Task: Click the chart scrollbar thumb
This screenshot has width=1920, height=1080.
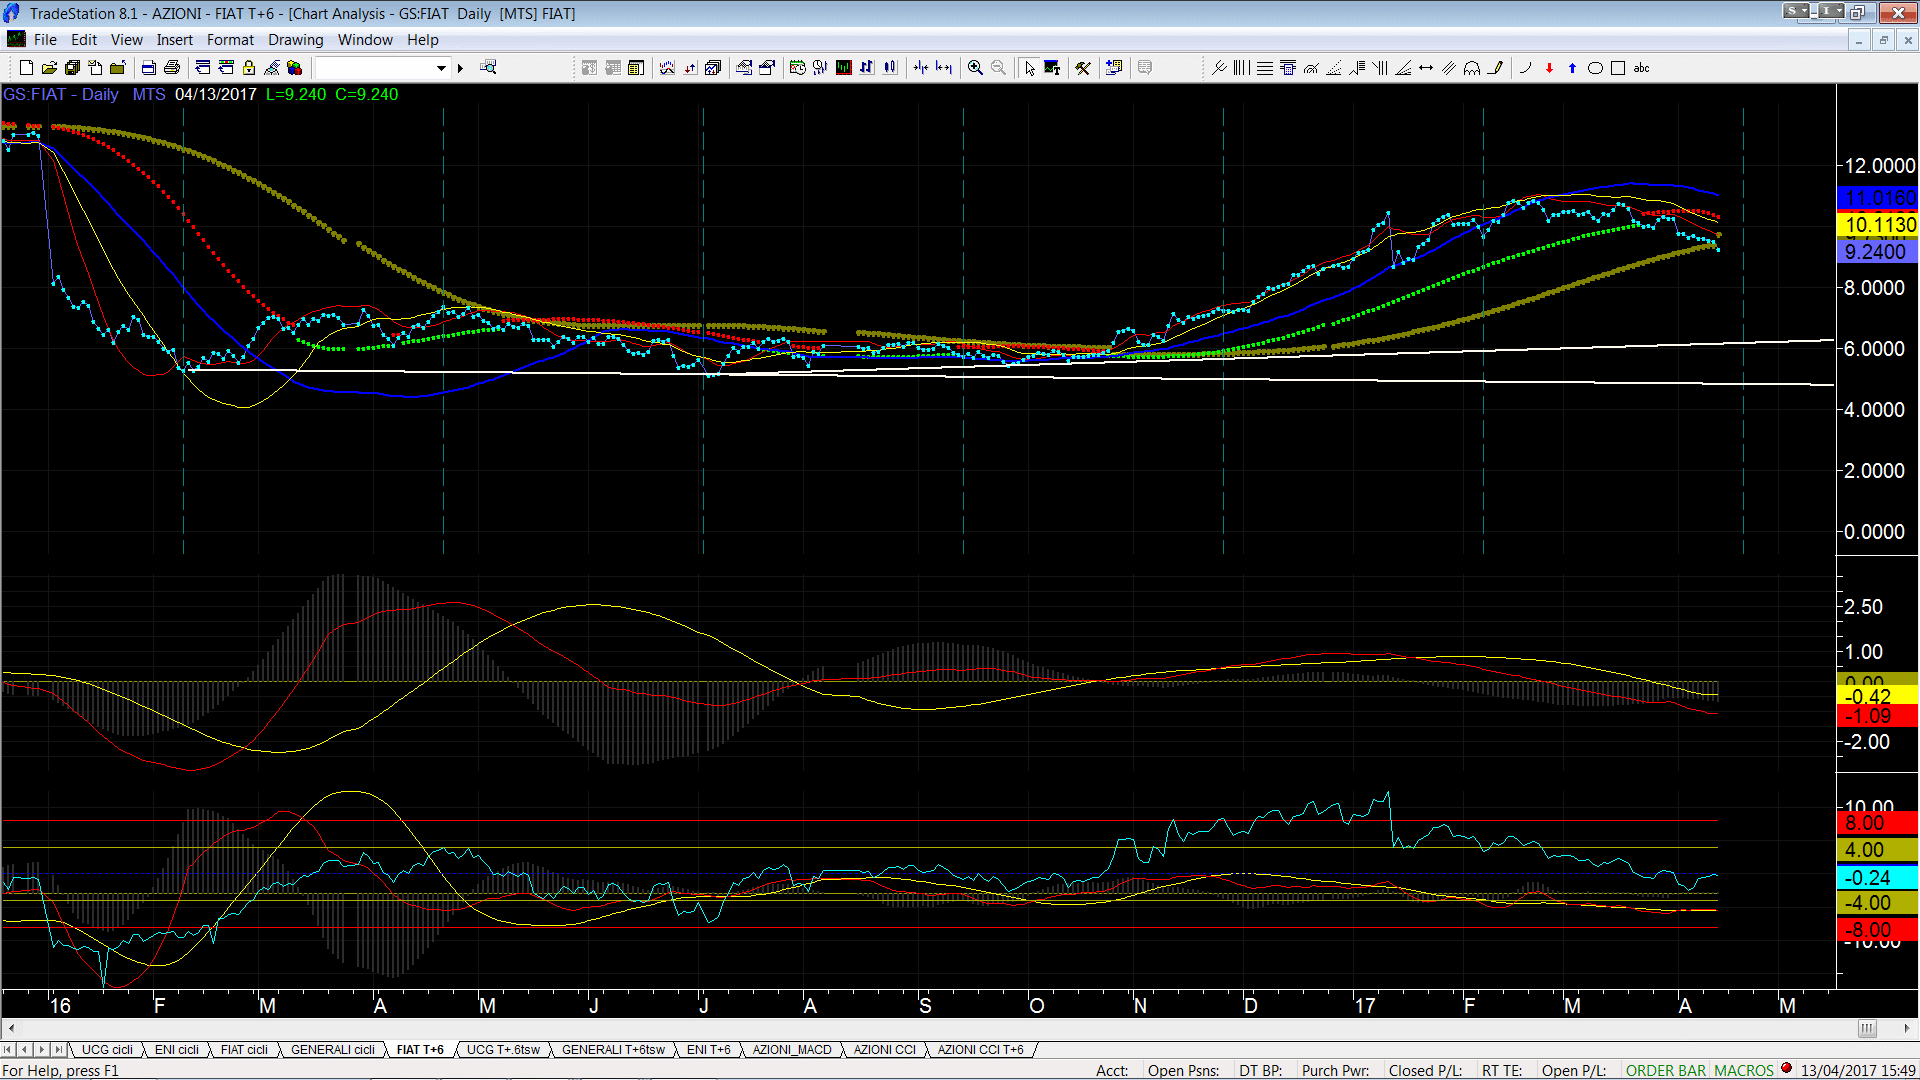Action: (x=1867, y=1028)
